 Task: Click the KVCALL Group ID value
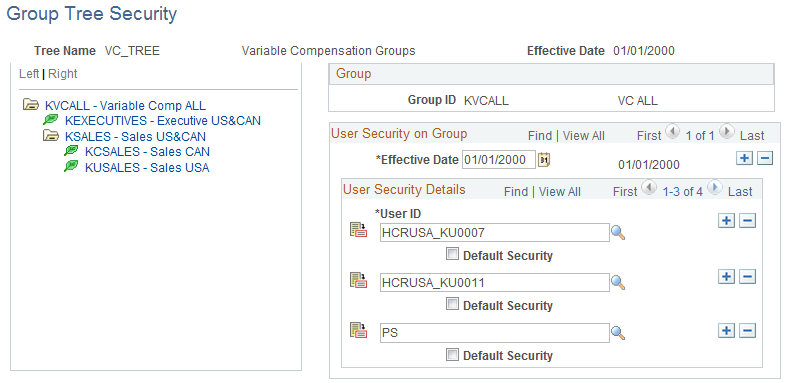[x=486, y=101]
